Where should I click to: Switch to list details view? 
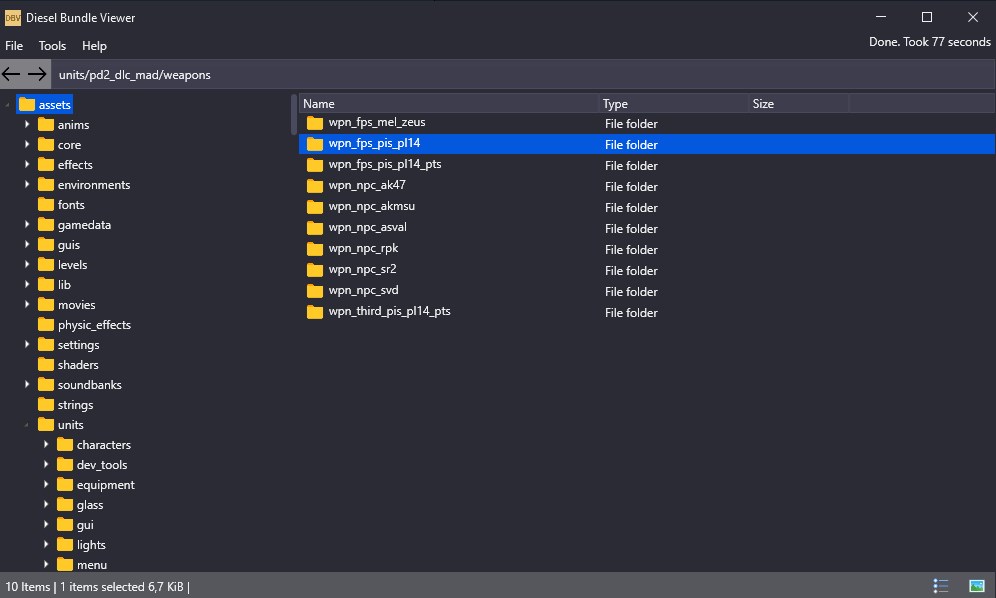pos(940,585)
